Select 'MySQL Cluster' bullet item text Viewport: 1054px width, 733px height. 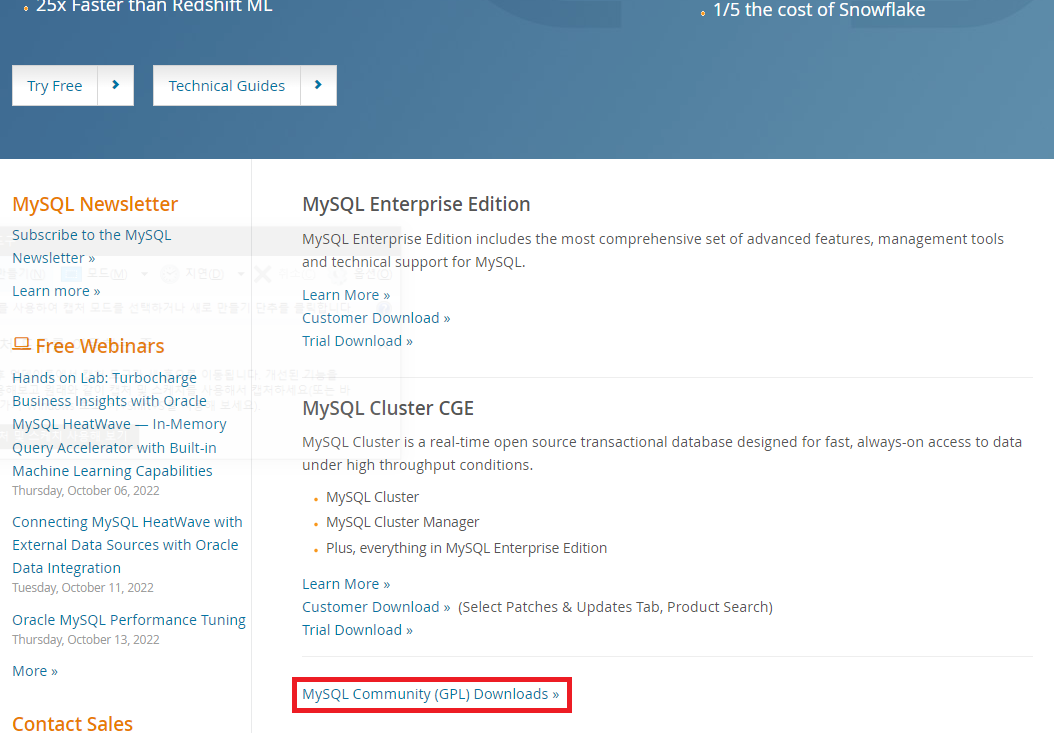[372, 497]
